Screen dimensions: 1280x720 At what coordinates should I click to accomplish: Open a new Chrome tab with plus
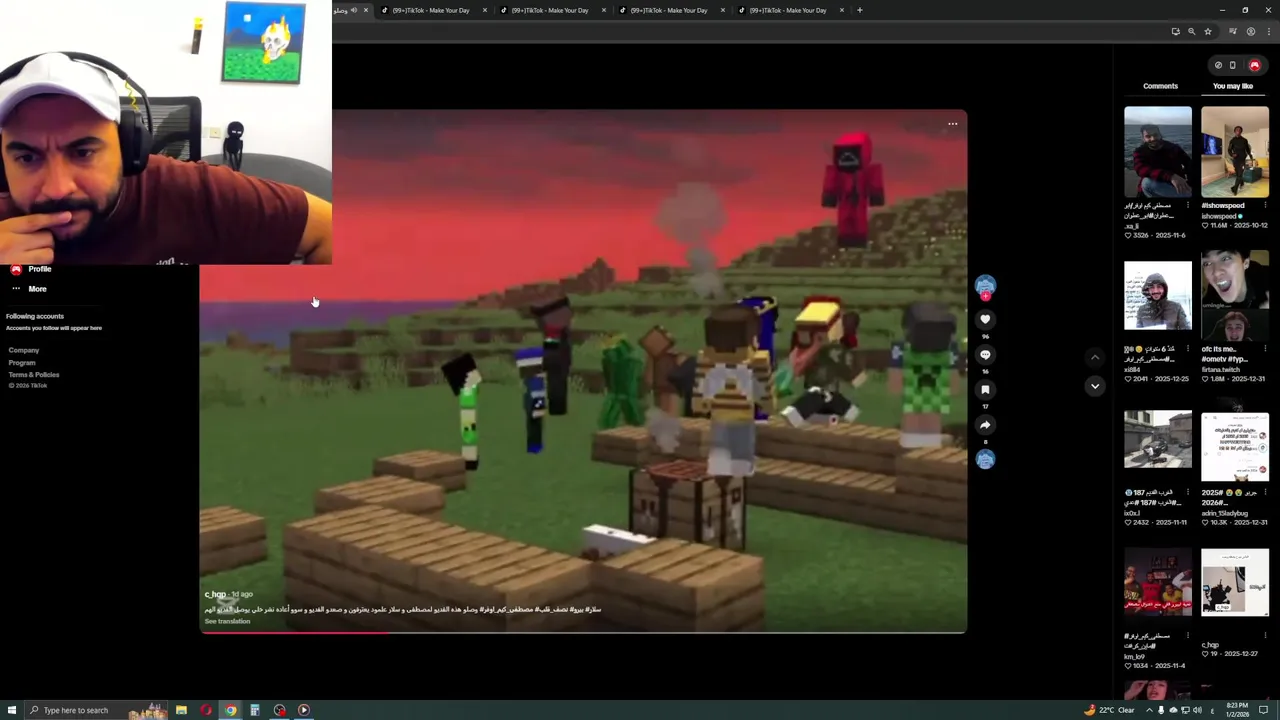pos(859,10)
